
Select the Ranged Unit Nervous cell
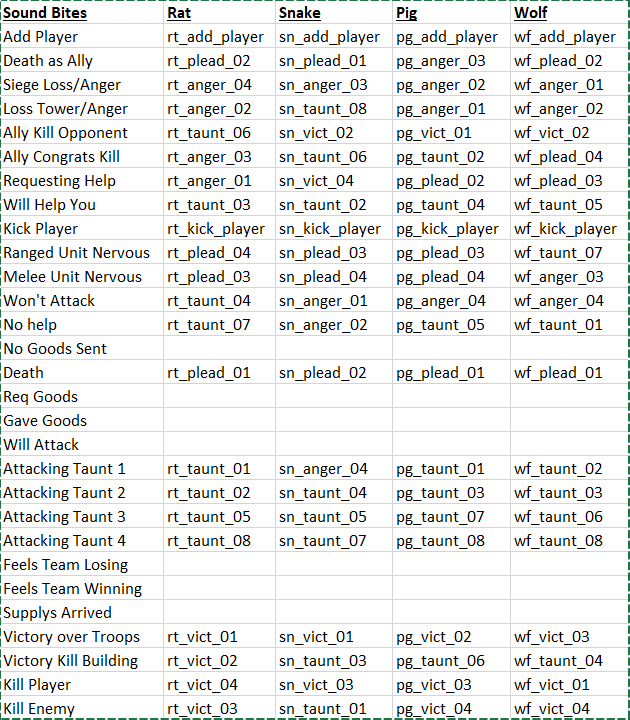(x=82, y=253)
